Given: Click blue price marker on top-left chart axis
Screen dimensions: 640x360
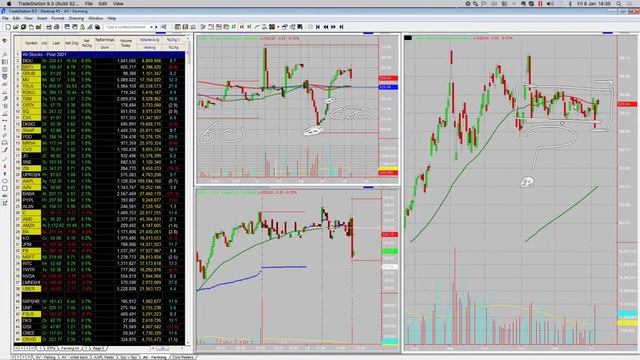Looking at the screenshot, I should pyautogui.click(x=388, y=87).
